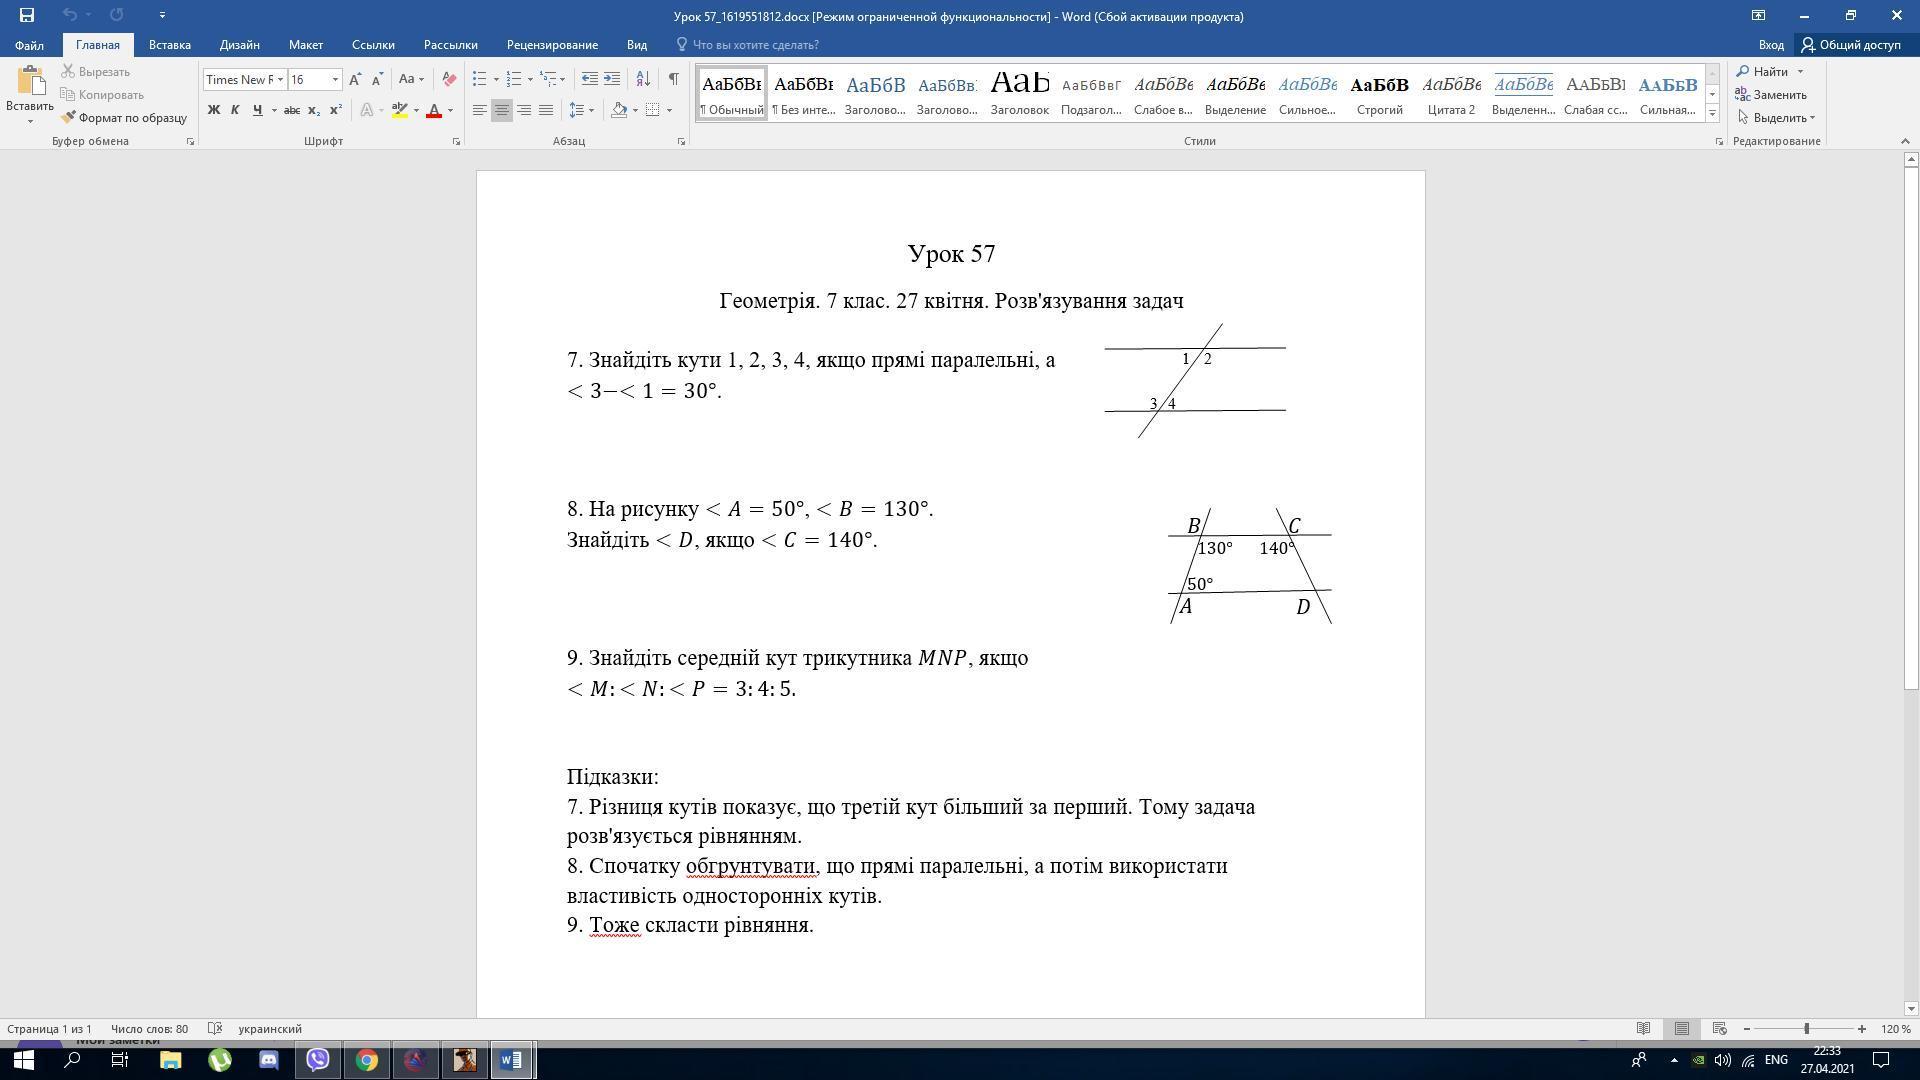Toggle center alignment button
This screenshot has width=1920, height=1080.
point(502,110)
